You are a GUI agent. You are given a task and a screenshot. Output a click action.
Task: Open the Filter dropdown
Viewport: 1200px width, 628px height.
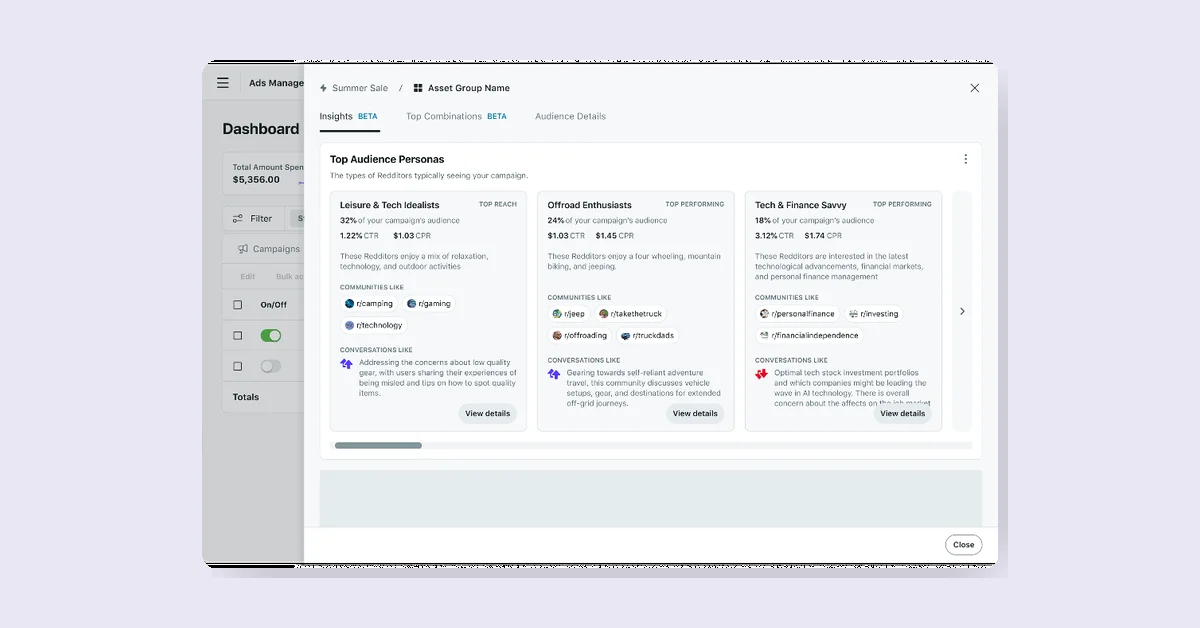pyautogui.click(x=254, y=218)
